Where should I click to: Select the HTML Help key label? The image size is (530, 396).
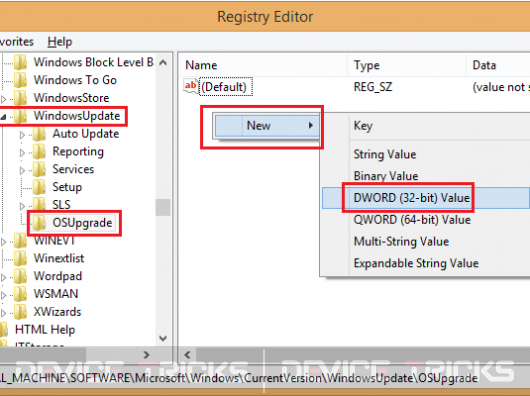(x=45, y=330)
